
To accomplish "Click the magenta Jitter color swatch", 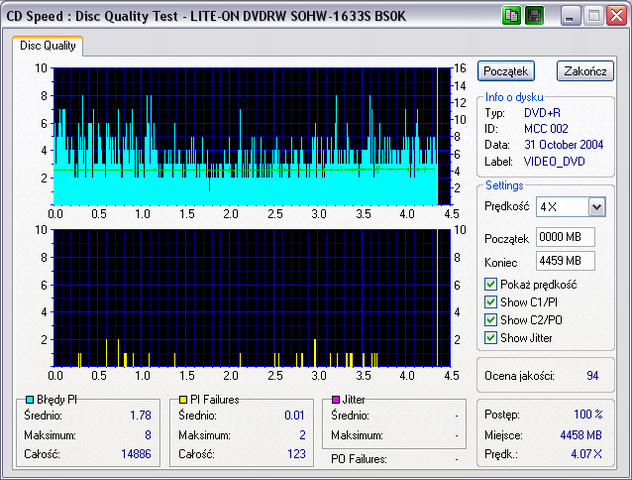I will coord(335,400).
